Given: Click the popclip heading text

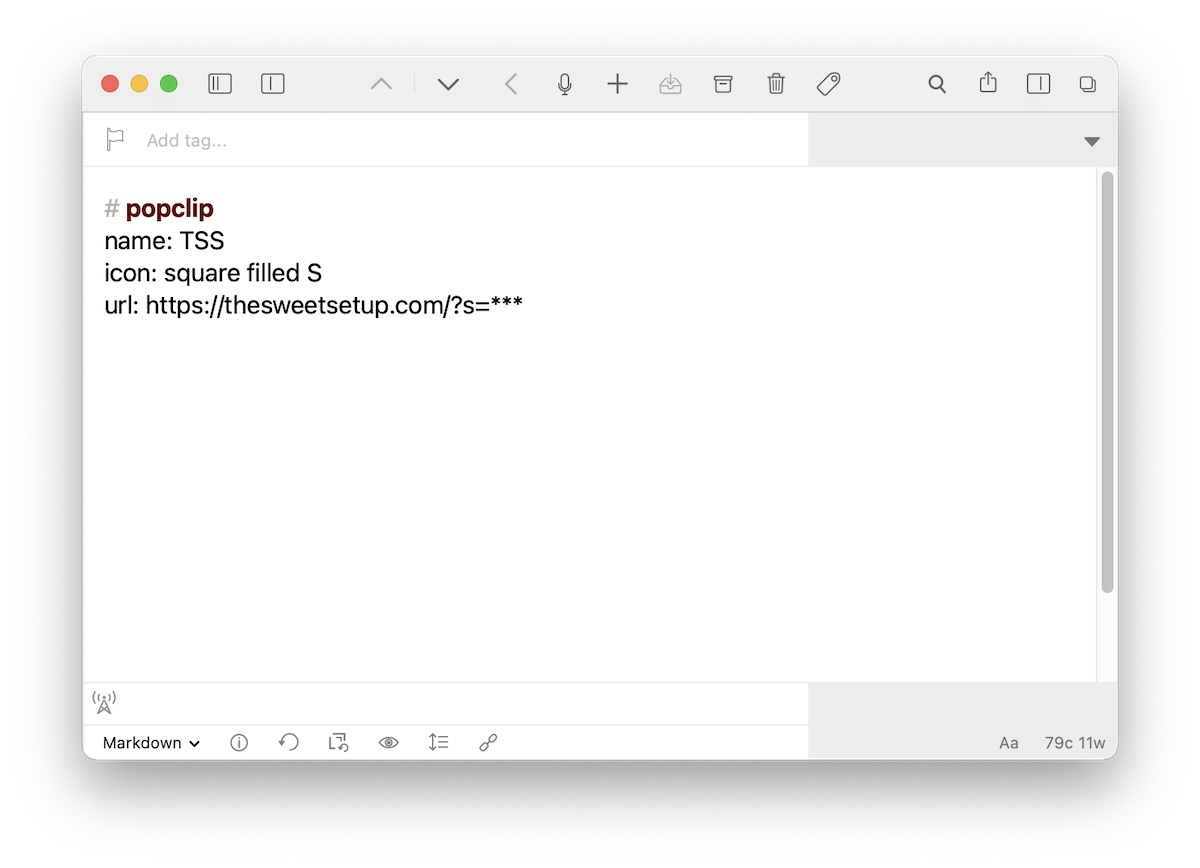Looking at the screenshot, I should (169, 209).
